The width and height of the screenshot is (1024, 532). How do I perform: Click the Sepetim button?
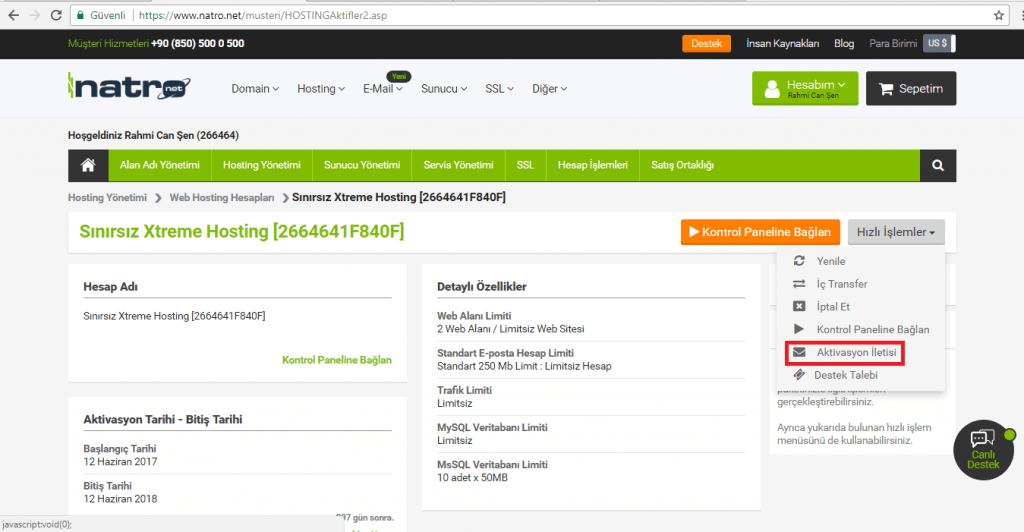pyautogui.click(x=911, y=88)
